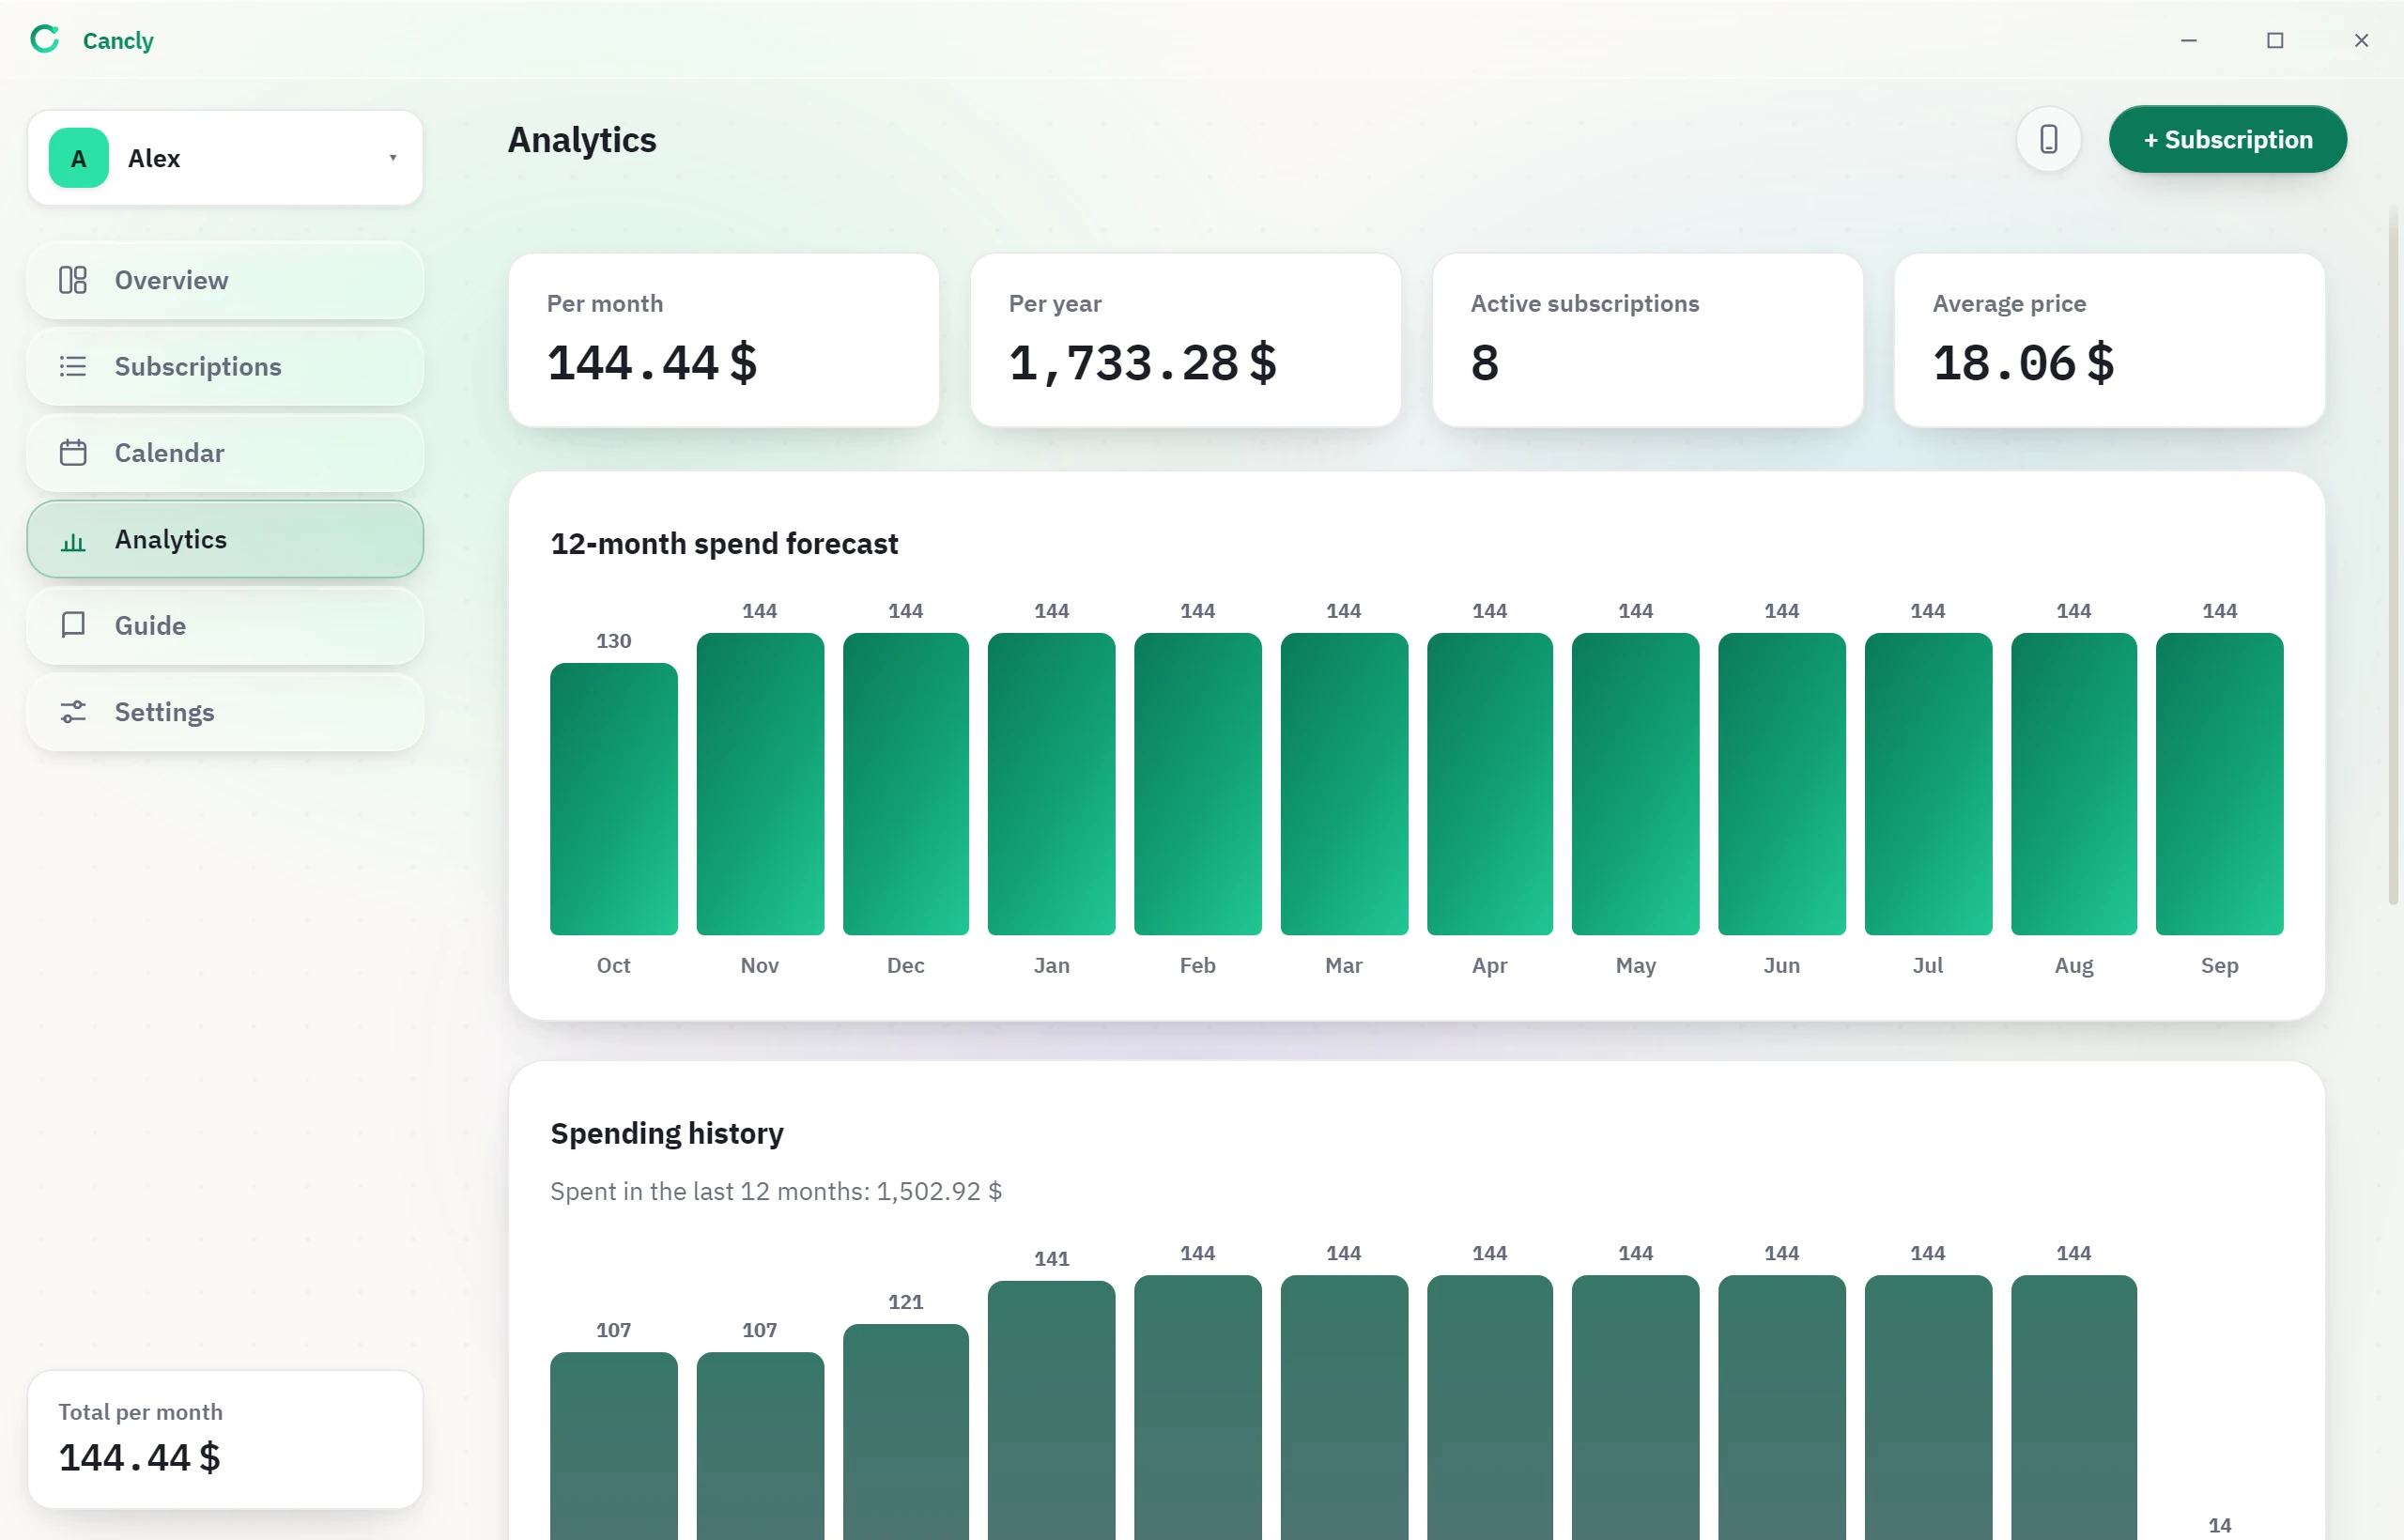Click the spending history bar labeled 141
2404x1540 pixels.
tap(1051, 1410)
